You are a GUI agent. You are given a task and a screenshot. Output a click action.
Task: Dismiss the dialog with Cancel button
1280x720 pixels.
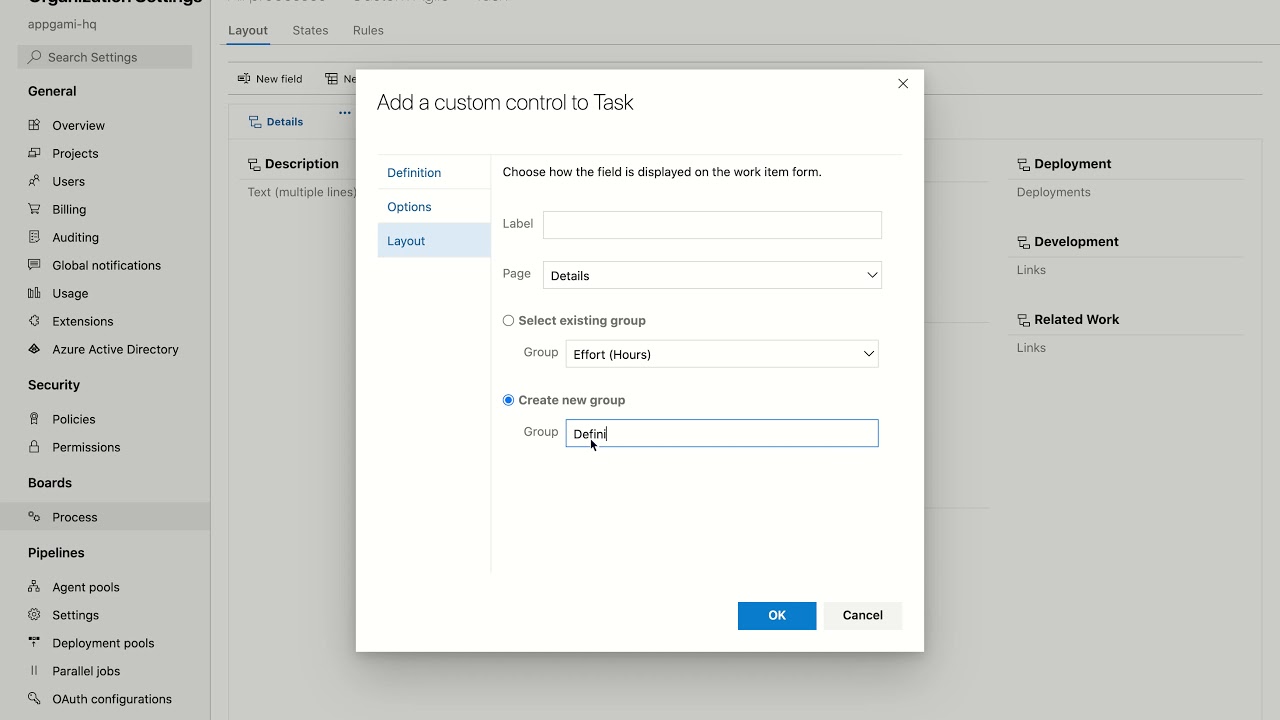863,615
